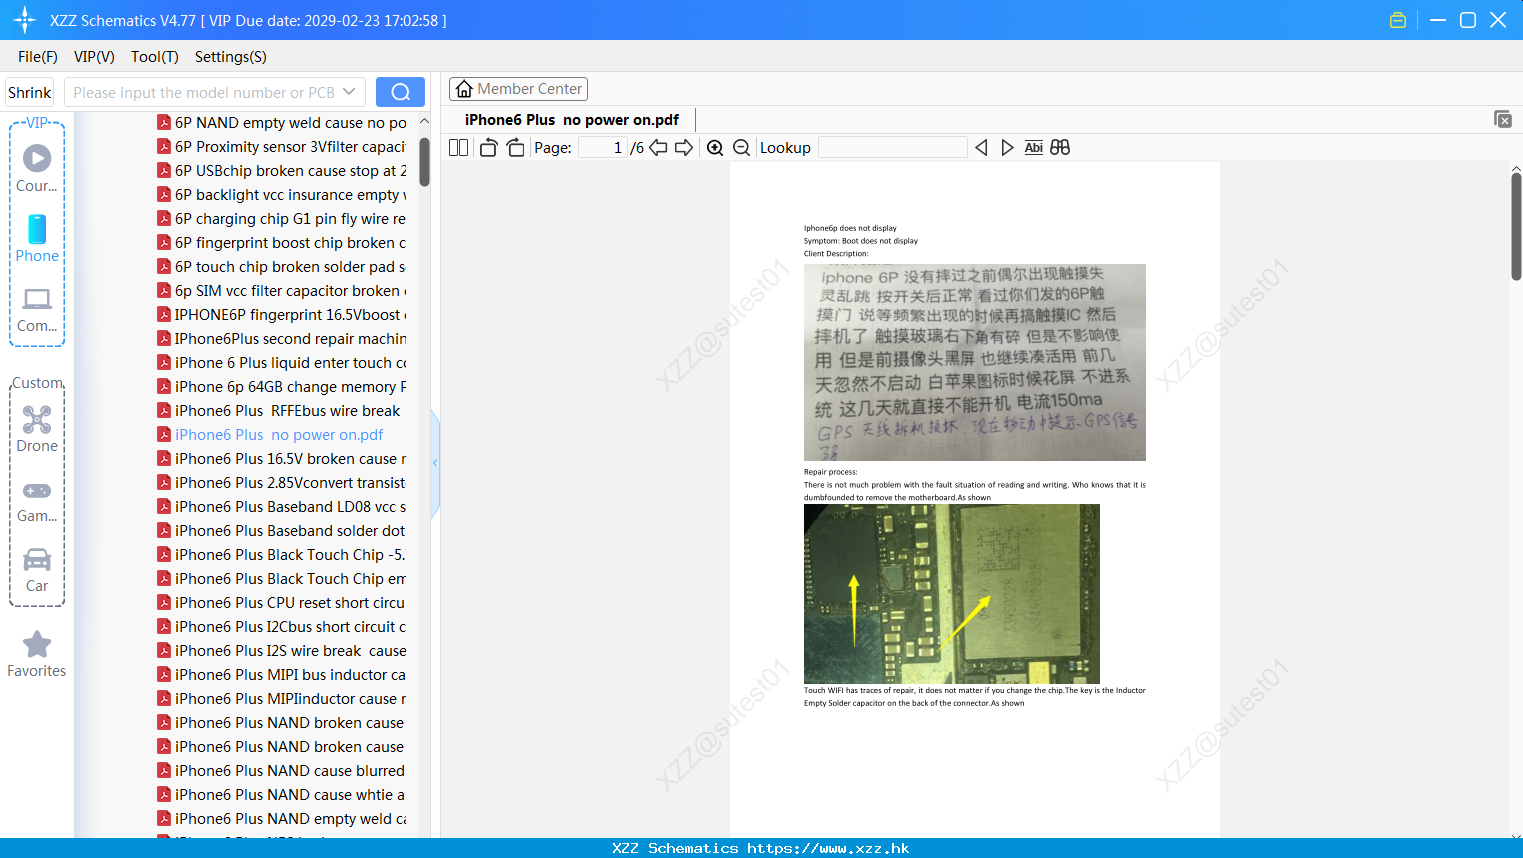Open iPhone6 Plus MIPI bus inductor file
Viewport: 1523px width, 858px height.
tap(282, 675)
